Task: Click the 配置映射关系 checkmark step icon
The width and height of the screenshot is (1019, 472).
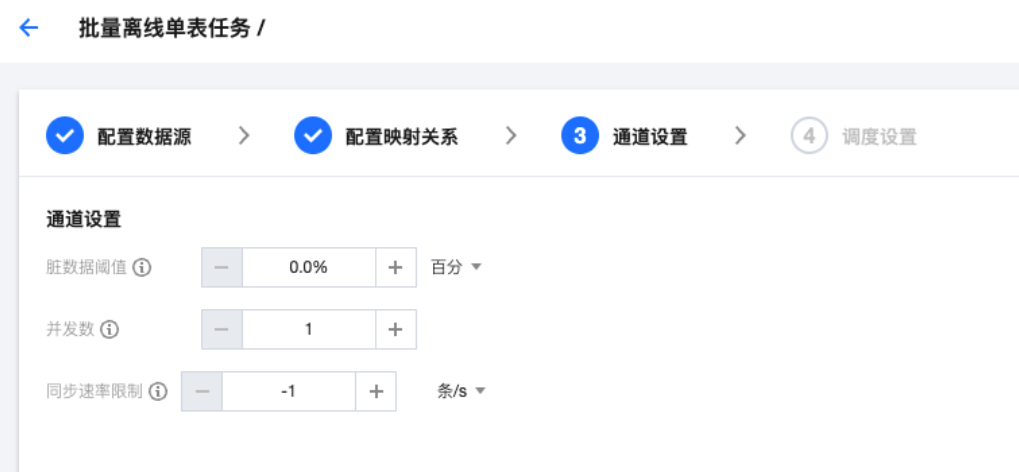Action: click(313, 136)
